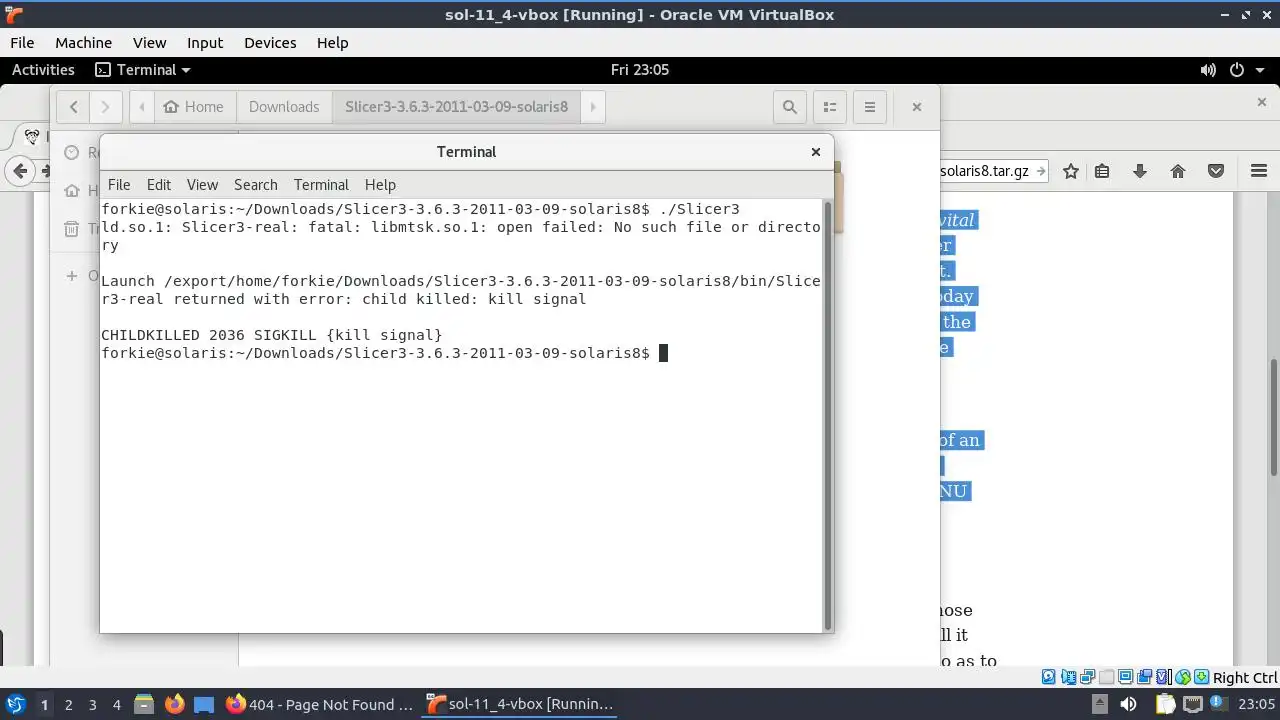Click the Firefox back arrow button
This screenshot has height=720, width=1280.
[20, 171]
